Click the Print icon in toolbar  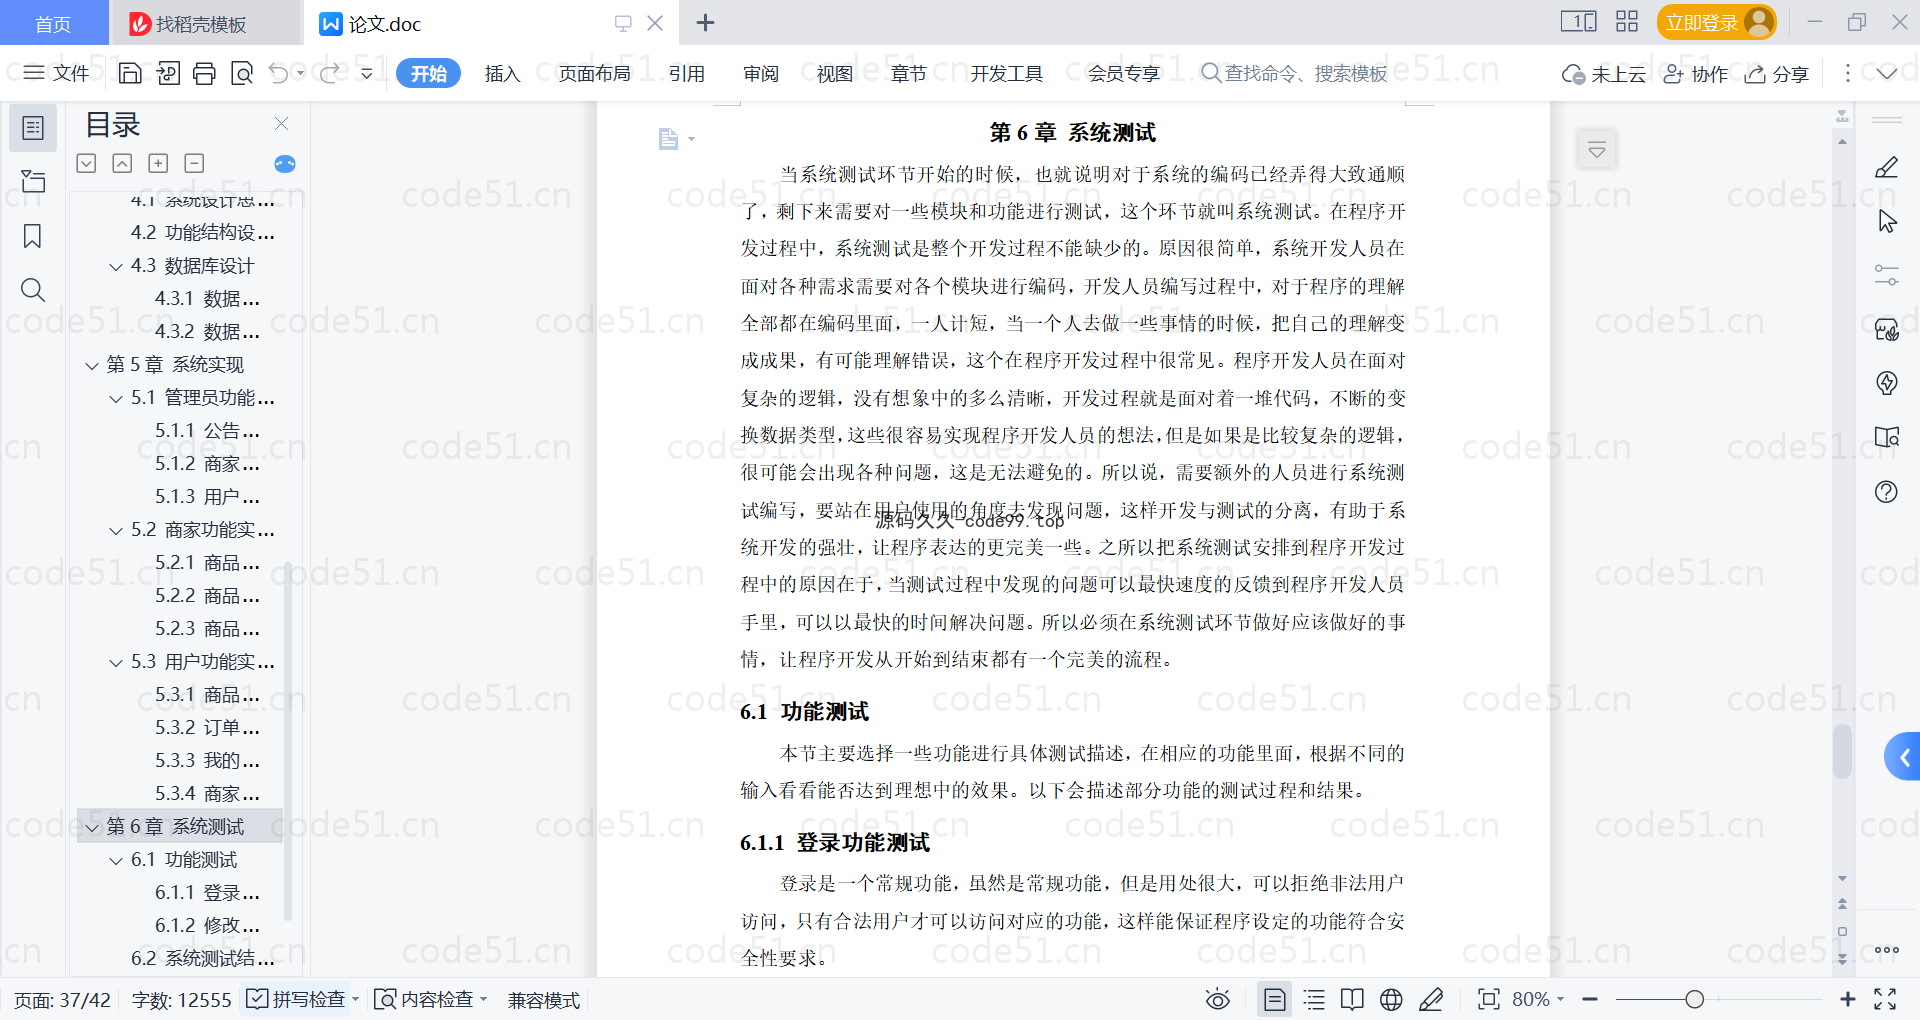[204, 73]
